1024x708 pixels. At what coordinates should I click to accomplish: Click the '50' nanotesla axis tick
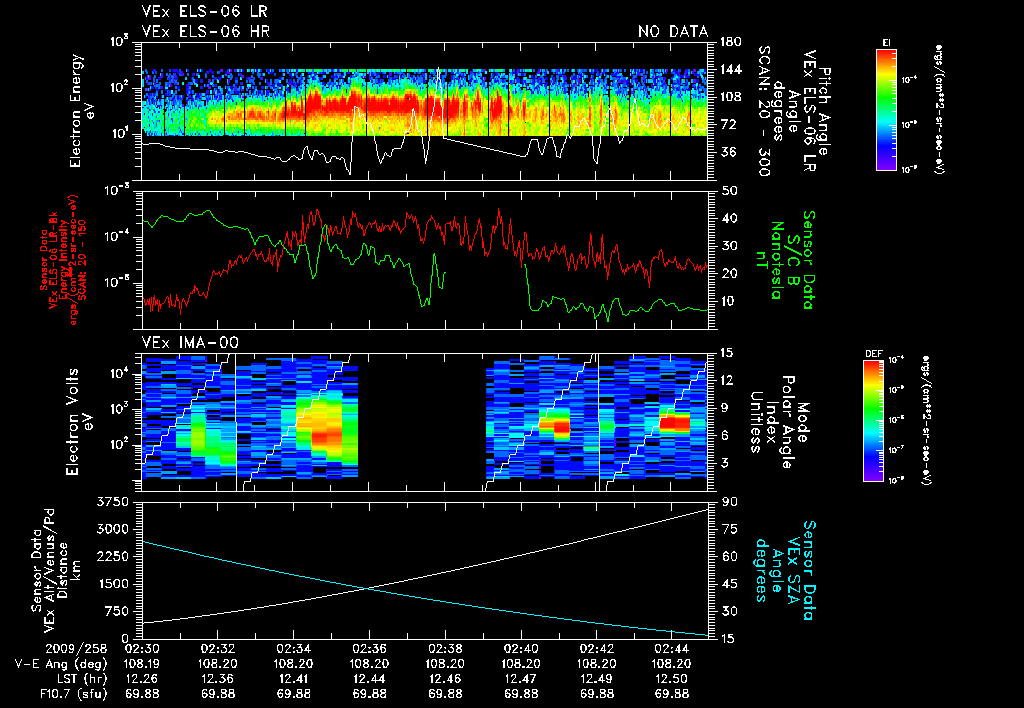point(727,191)
